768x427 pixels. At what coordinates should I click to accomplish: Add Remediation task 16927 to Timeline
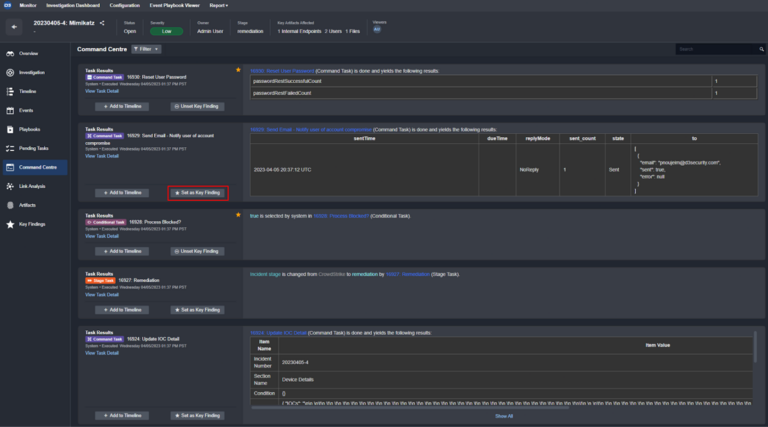point(122,310)
